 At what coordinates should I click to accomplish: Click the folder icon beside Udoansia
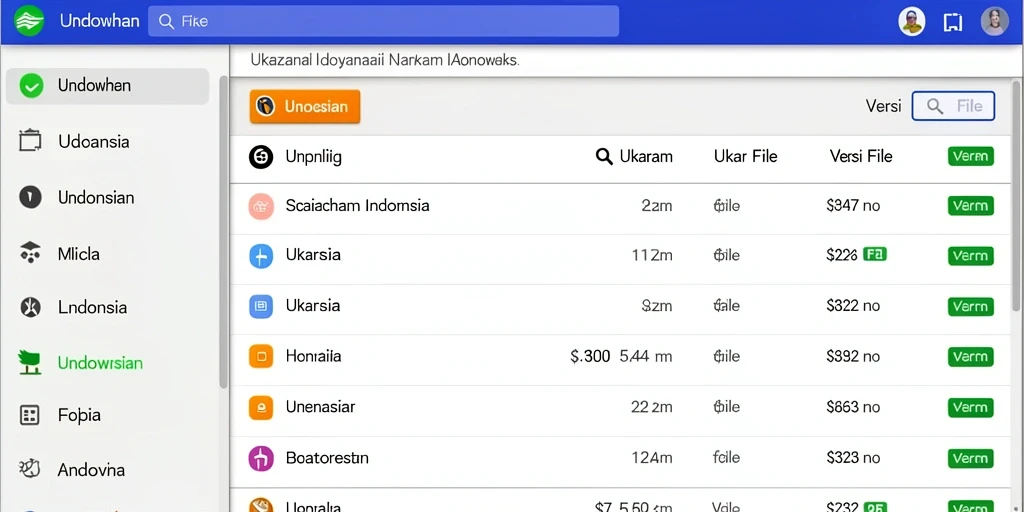(30, 141)
